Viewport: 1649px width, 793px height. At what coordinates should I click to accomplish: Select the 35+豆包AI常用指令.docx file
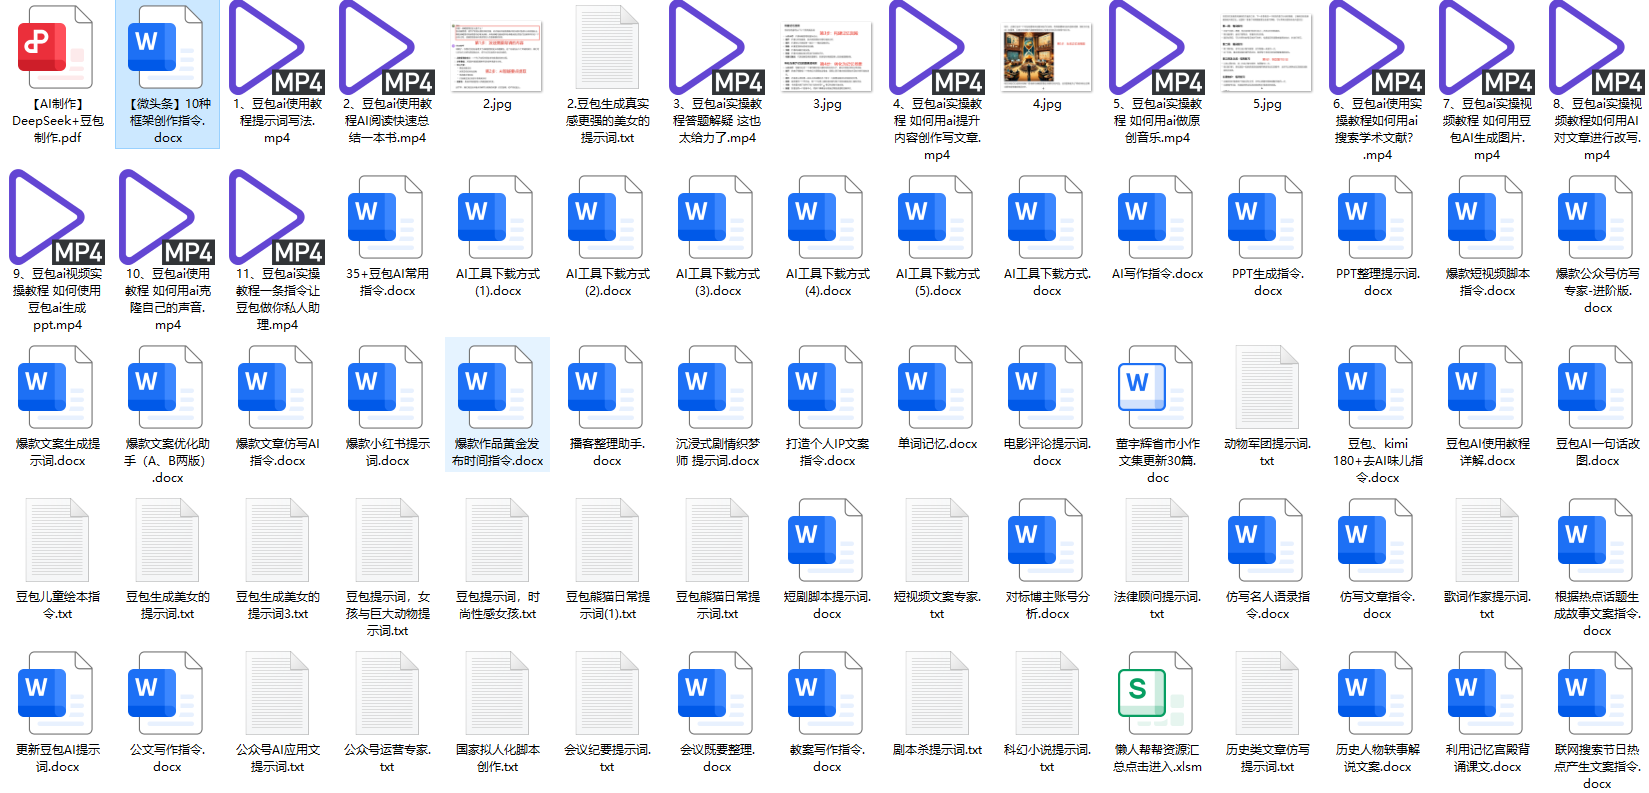click(387, 218)
